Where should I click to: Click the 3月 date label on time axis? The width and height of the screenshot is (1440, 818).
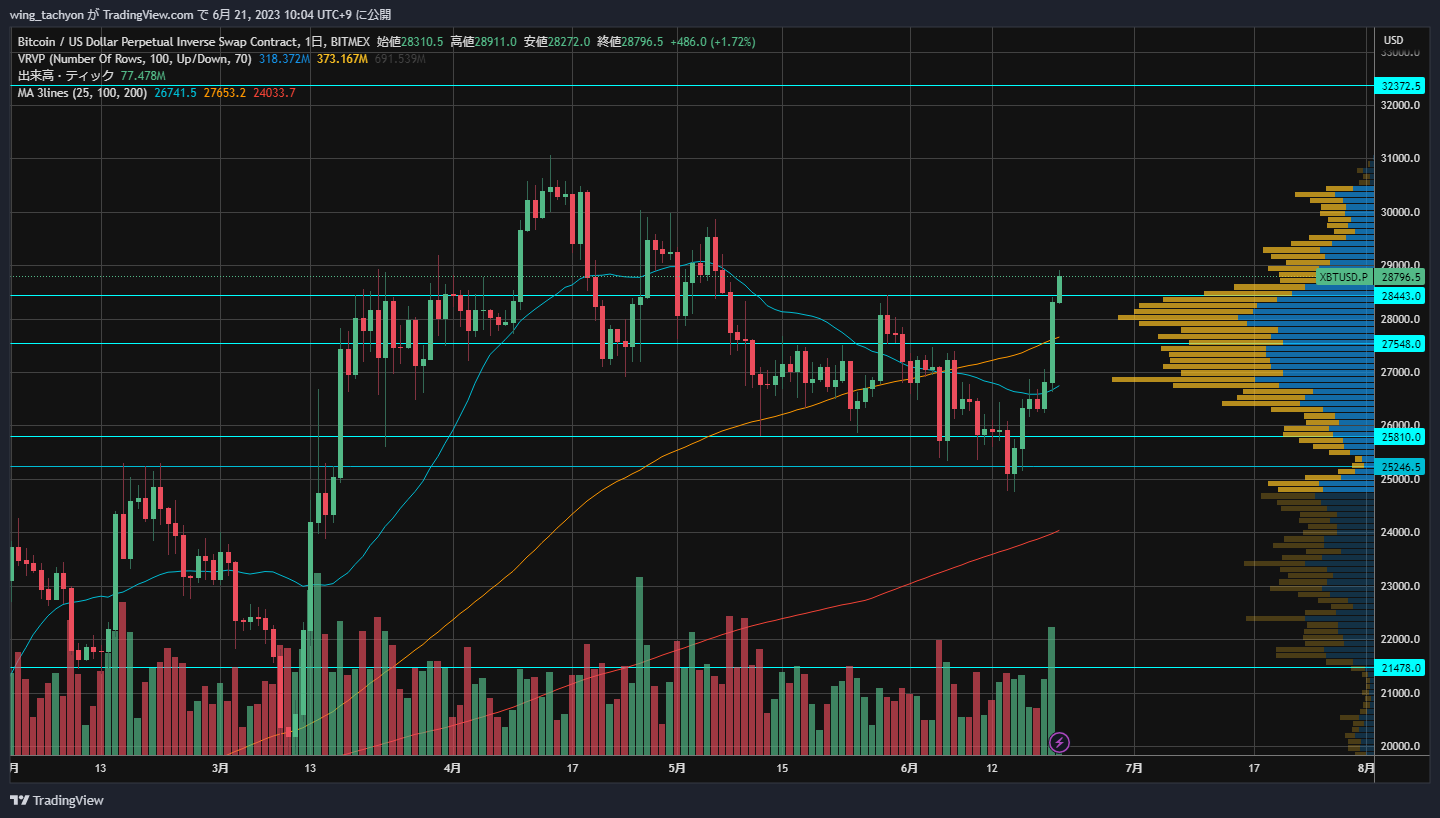tap(220, 769)
